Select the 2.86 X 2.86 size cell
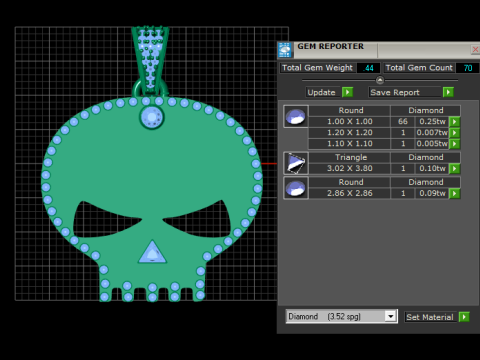The width and height of the screenshot is (480, 360). 350,193
